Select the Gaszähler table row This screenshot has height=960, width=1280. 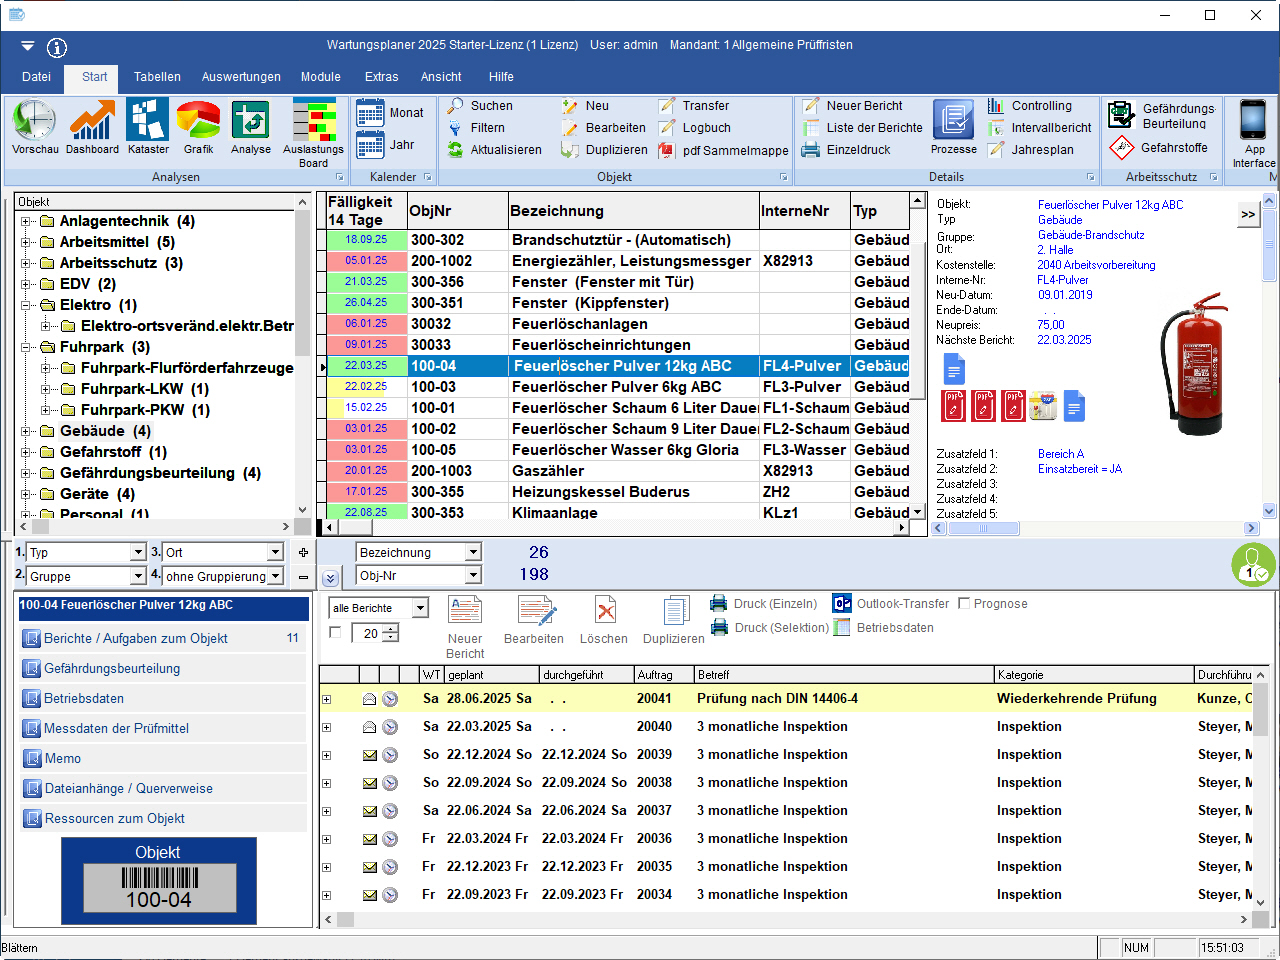point(618,471)
